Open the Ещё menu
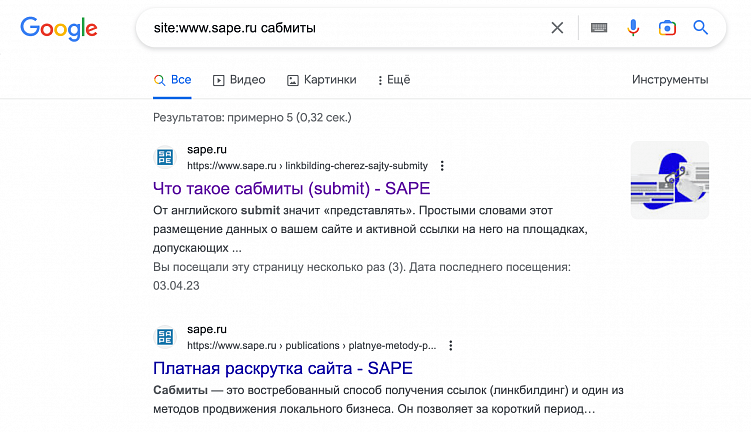 coord(394,80)
